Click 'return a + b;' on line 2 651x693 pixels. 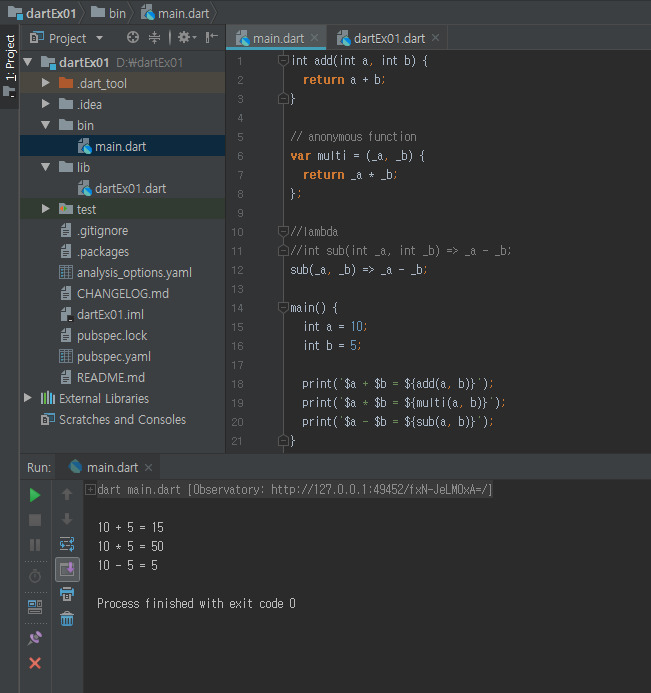pyautogui.click(x=344, y=80)
